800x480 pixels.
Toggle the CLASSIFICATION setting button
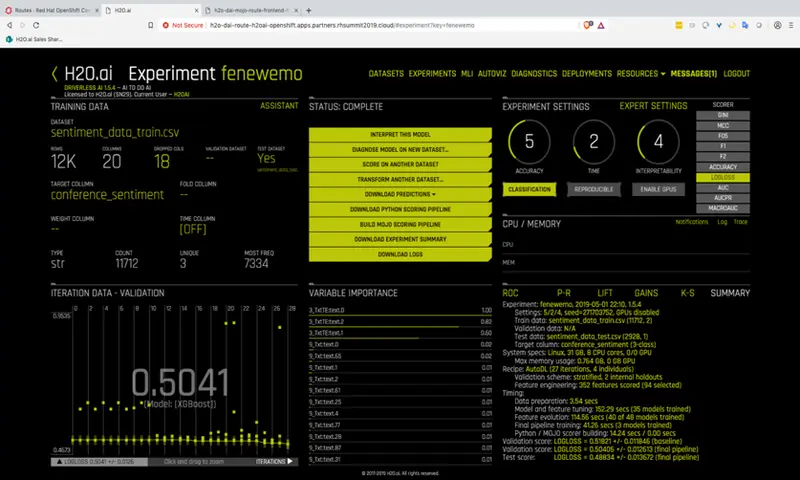[529, 189]
